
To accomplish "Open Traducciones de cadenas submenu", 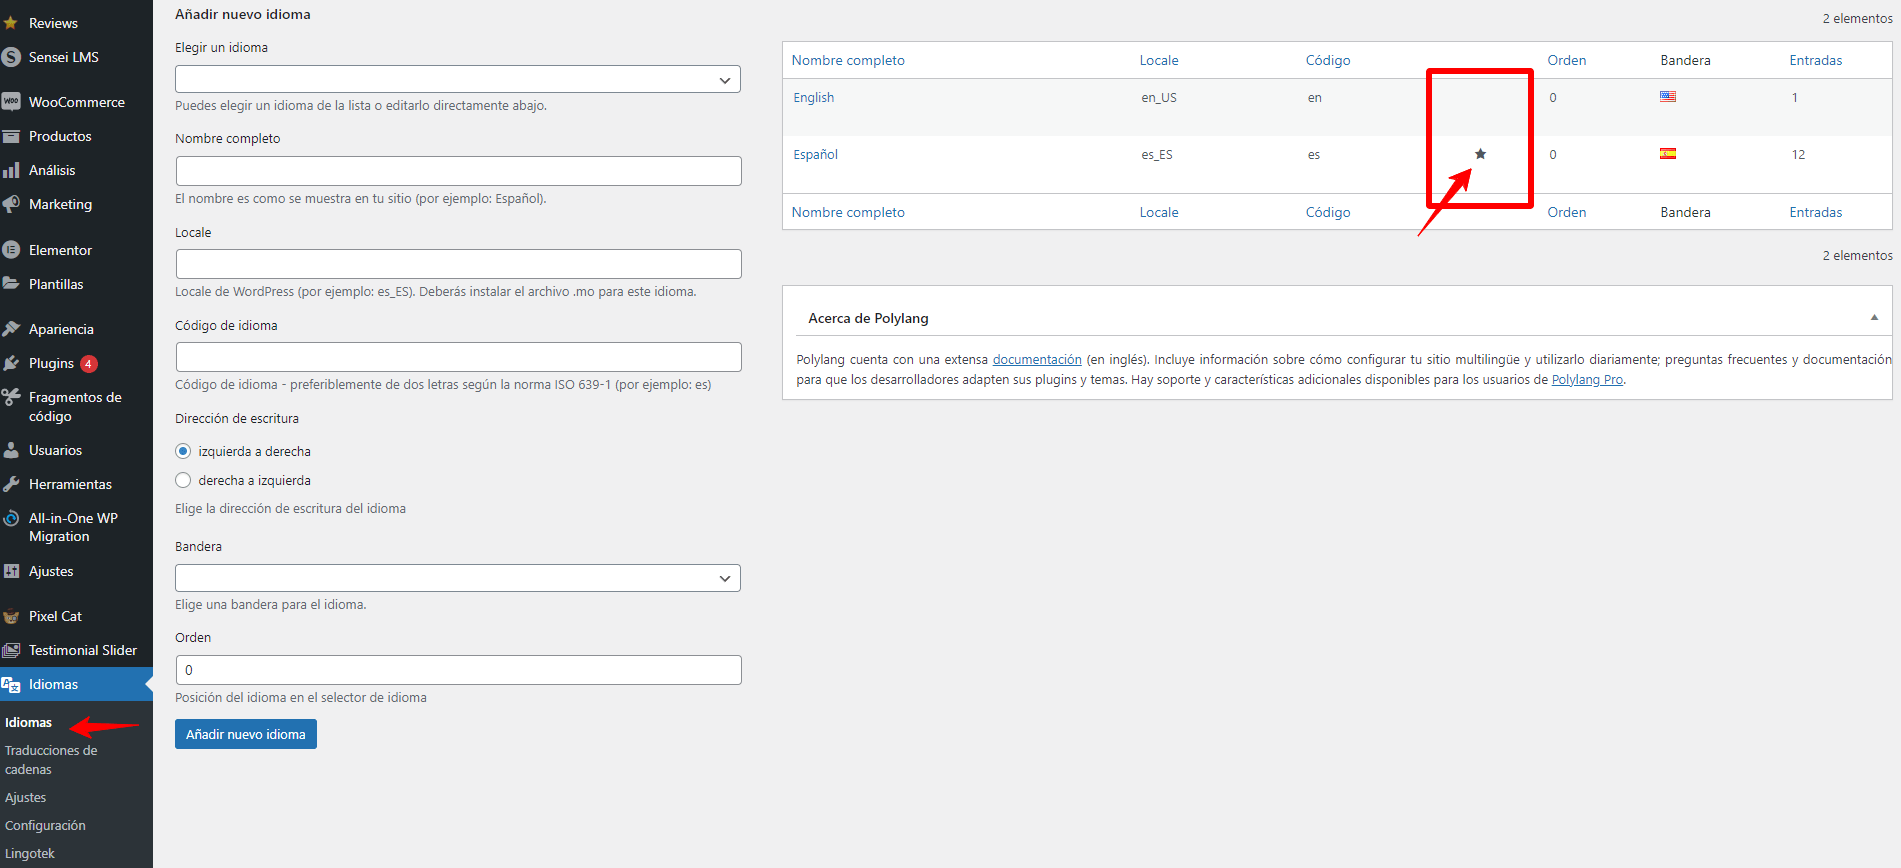I will (x=51, y=760).
